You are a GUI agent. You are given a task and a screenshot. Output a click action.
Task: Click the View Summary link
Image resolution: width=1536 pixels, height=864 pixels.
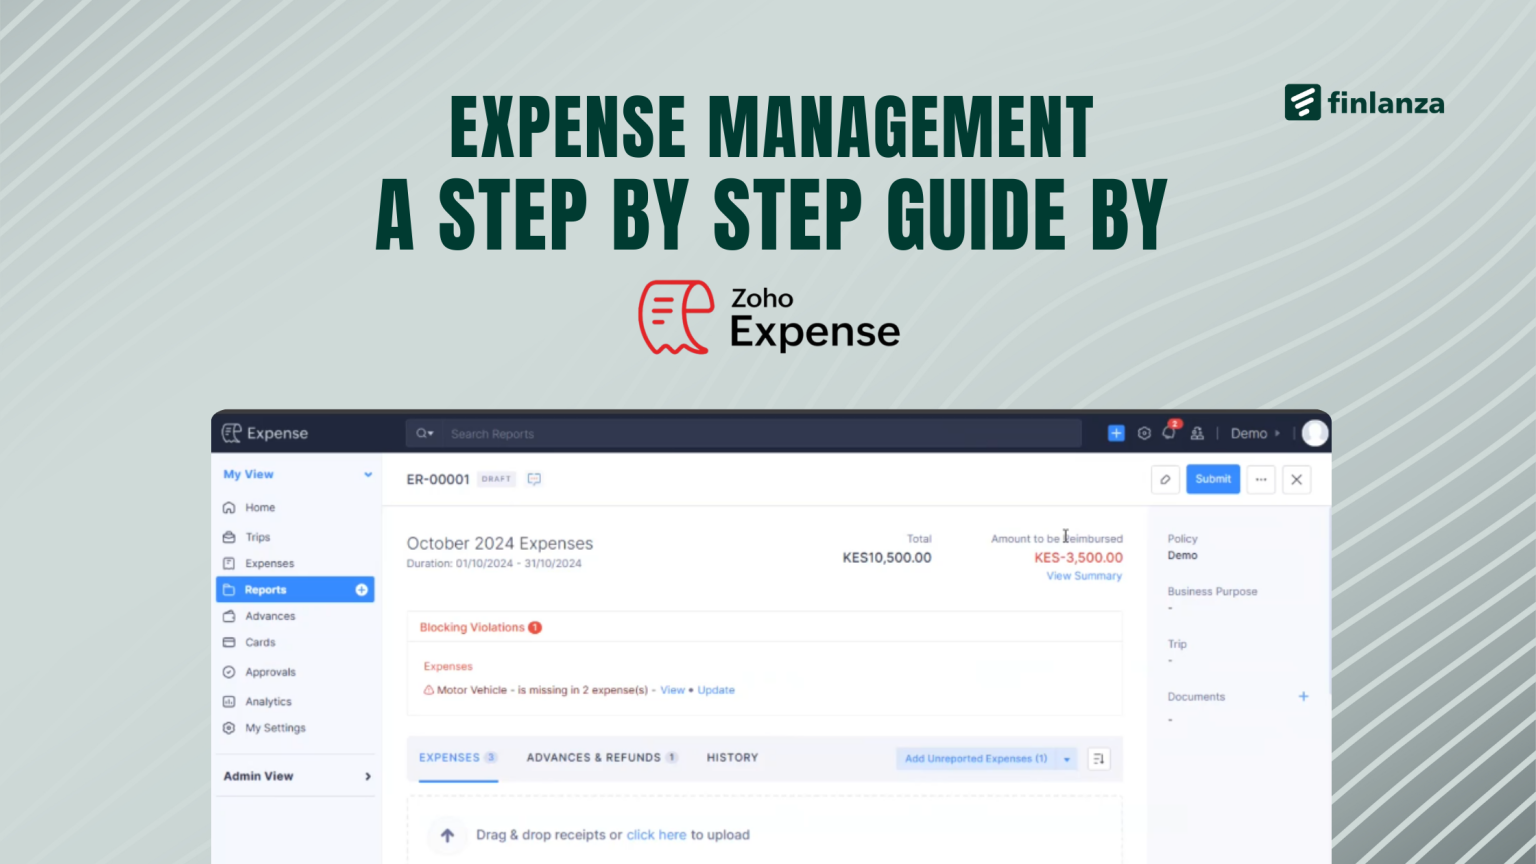point(1083,576)
